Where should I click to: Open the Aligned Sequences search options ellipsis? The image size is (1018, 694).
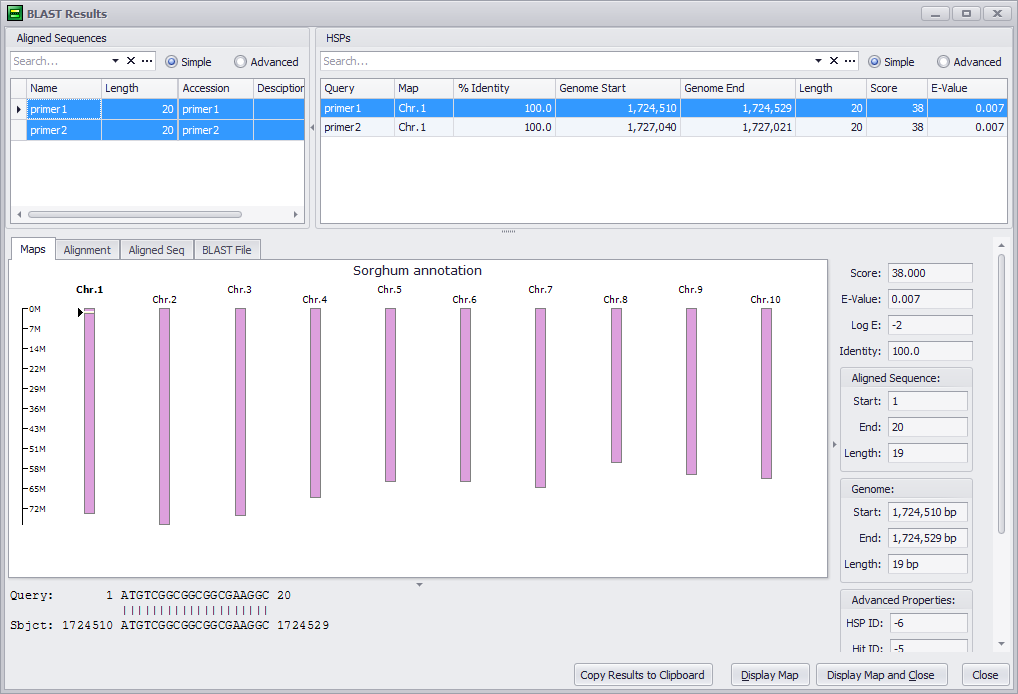click(146, 62)
